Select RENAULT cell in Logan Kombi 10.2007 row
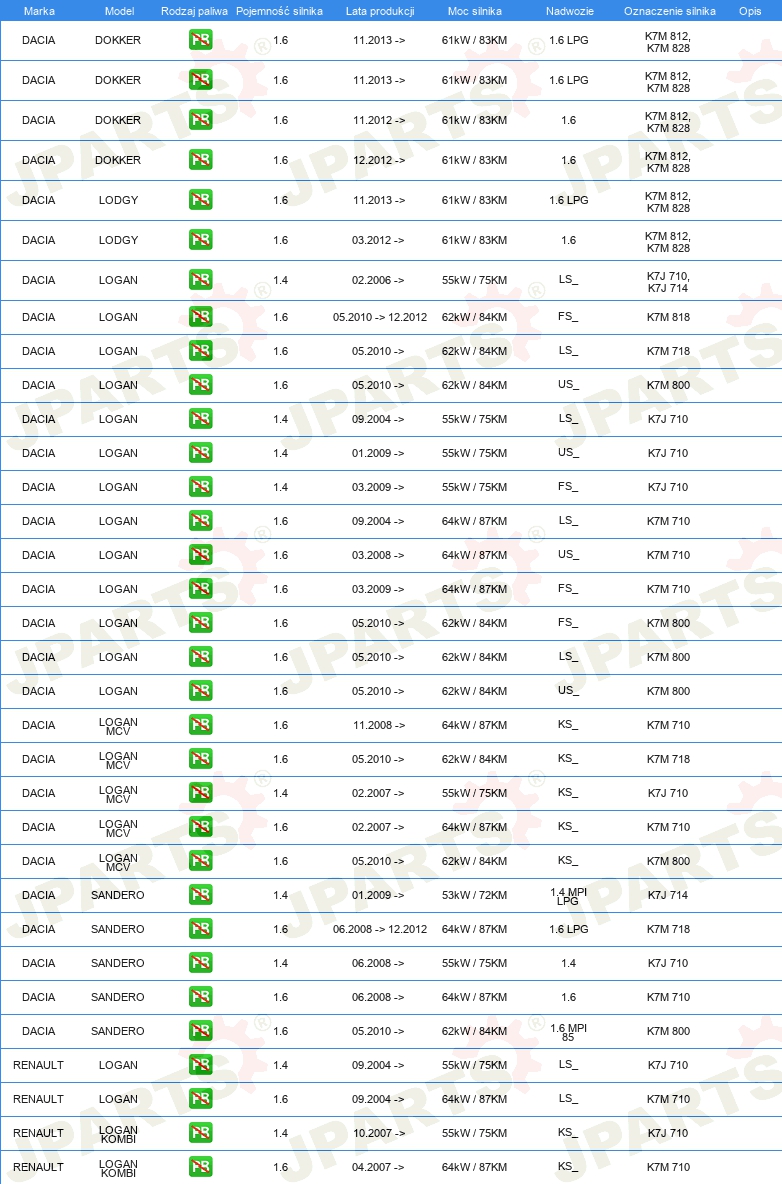 coord(38,1133)
